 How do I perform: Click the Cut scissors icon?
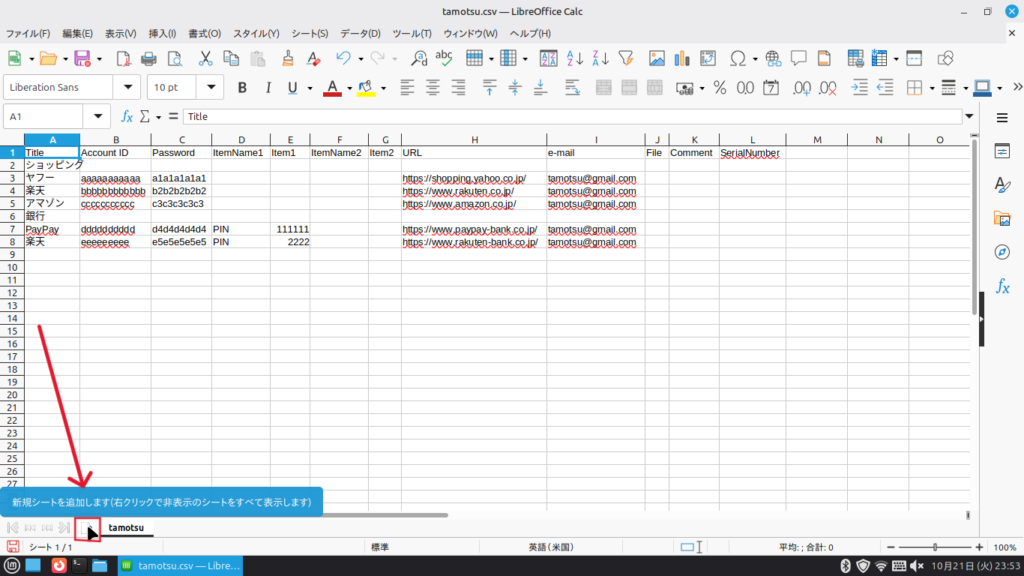pos(205,58)
